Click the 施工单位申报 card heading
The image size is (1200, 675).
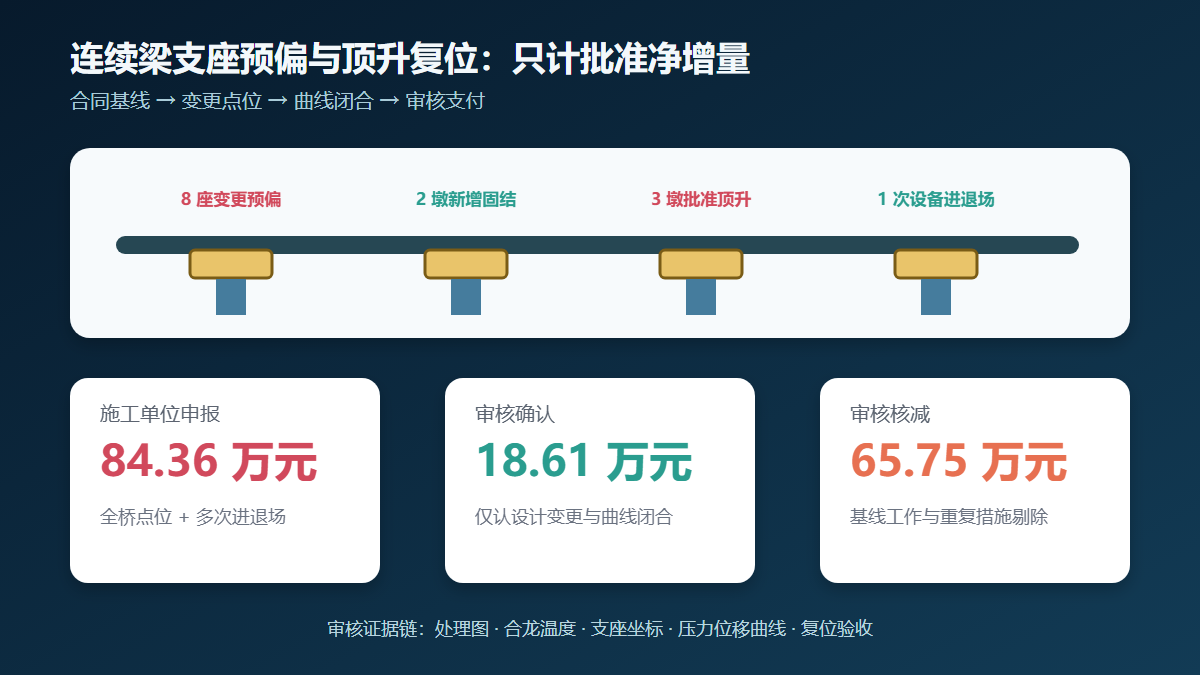[160, 414]
